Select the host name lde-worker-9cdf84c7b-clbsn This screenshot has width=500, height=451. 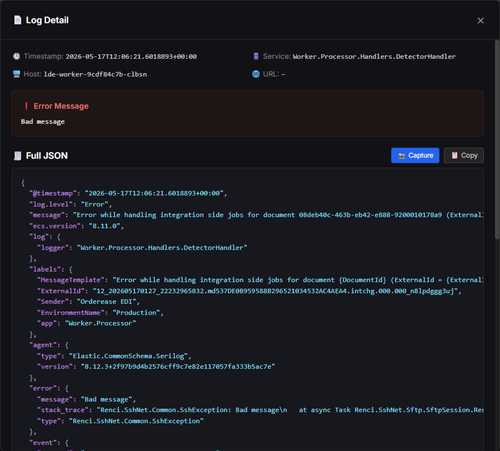(95, 74)
